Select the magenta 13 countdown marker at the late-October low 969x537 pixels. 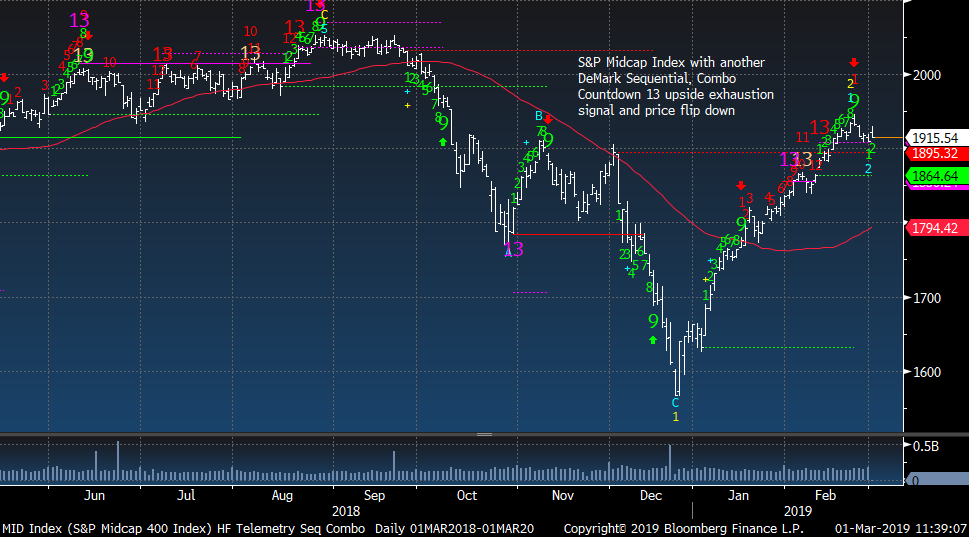[514, 250]
